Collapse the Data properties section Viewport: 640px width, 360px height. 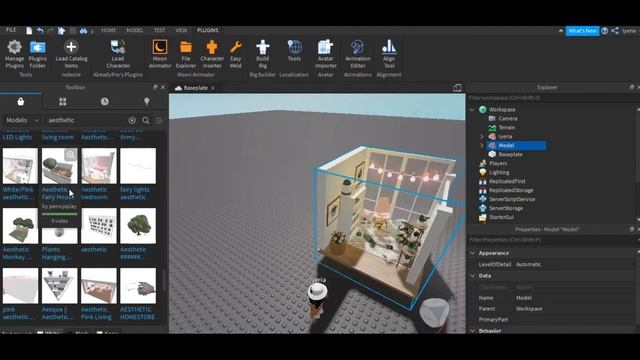pyautogui.click(x=472, y=276)
